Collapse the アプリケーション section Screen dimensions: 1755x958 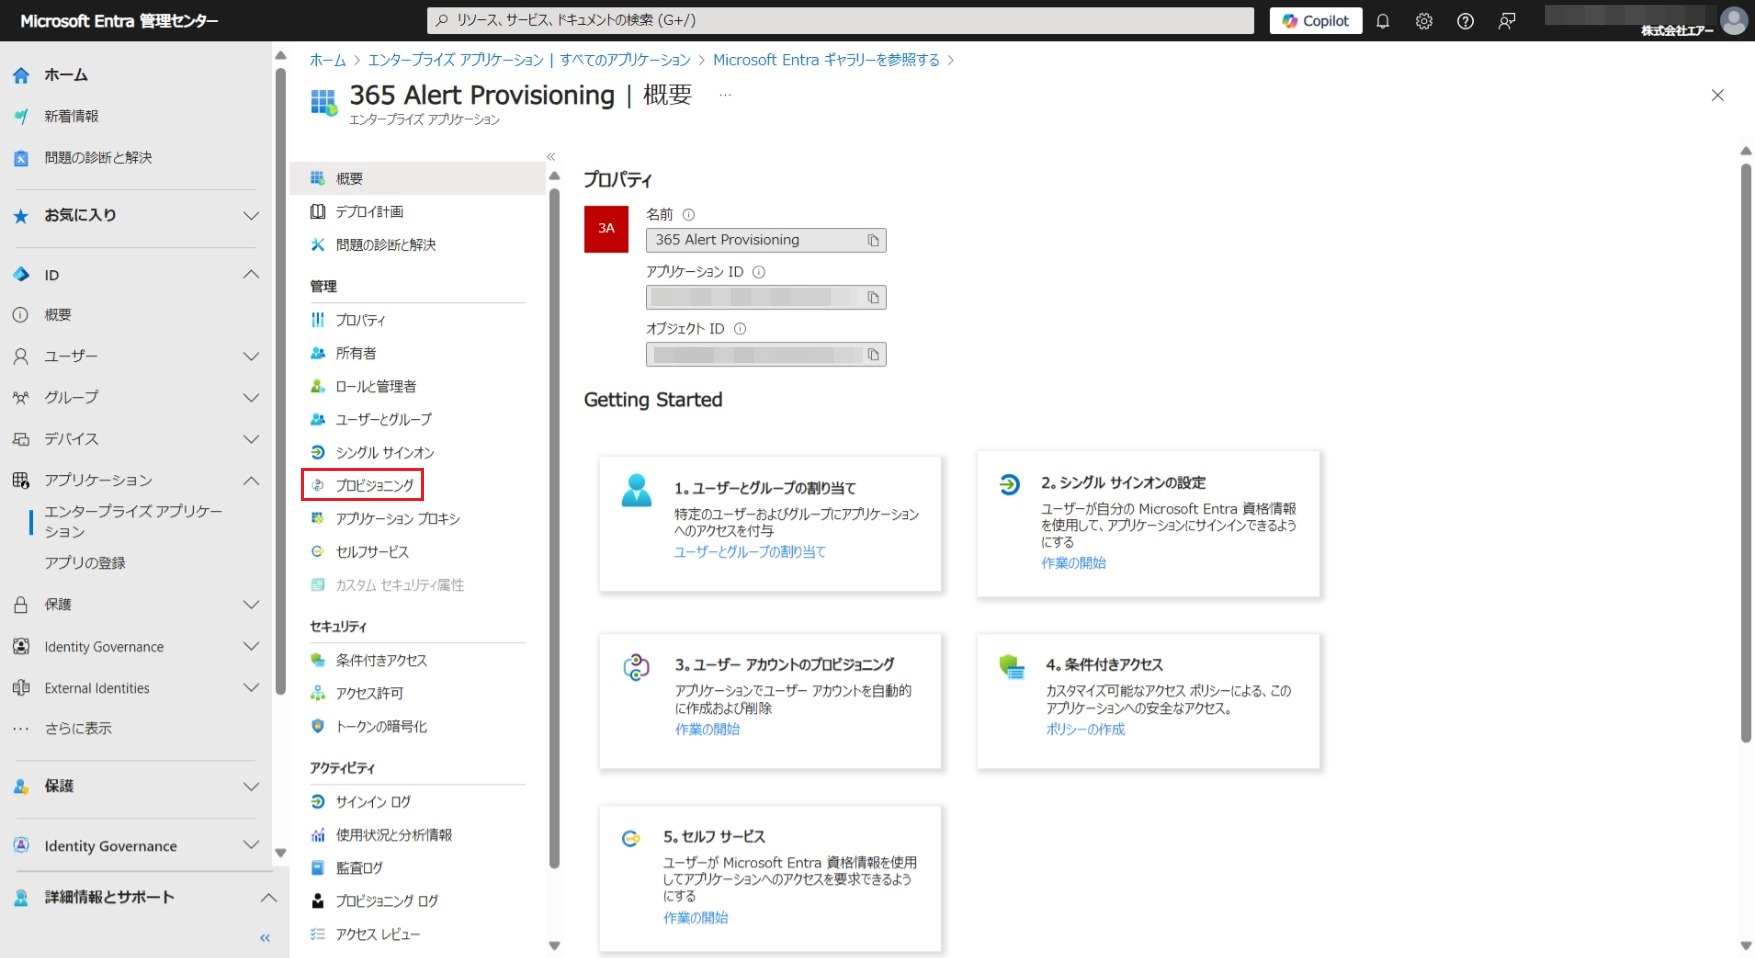click(x=251, y=481)
